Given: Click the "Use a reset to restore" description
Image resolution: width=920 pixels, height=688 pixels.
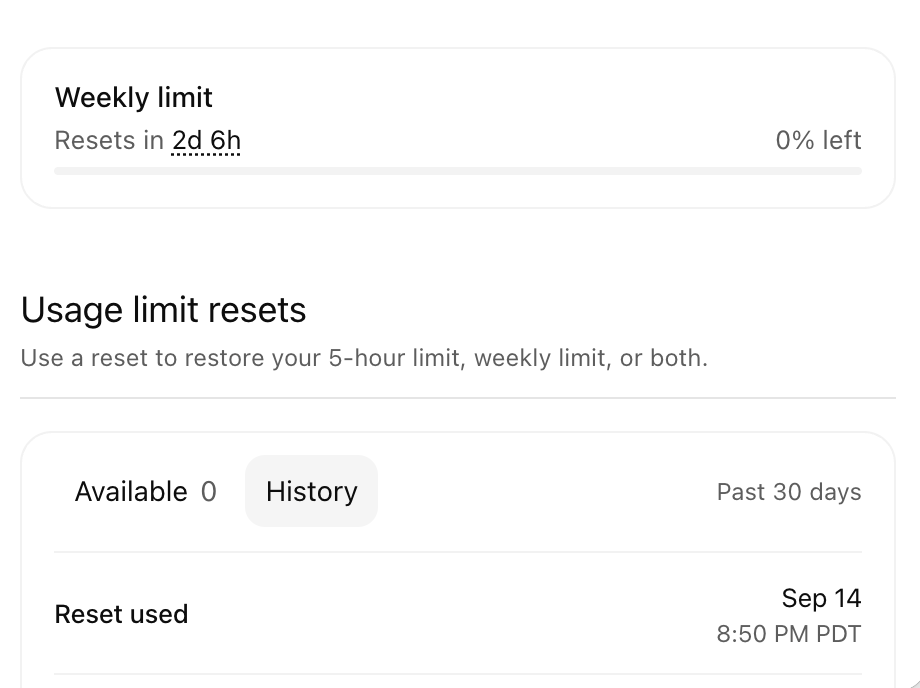Looking at the screenshot, I should point(364,358).
